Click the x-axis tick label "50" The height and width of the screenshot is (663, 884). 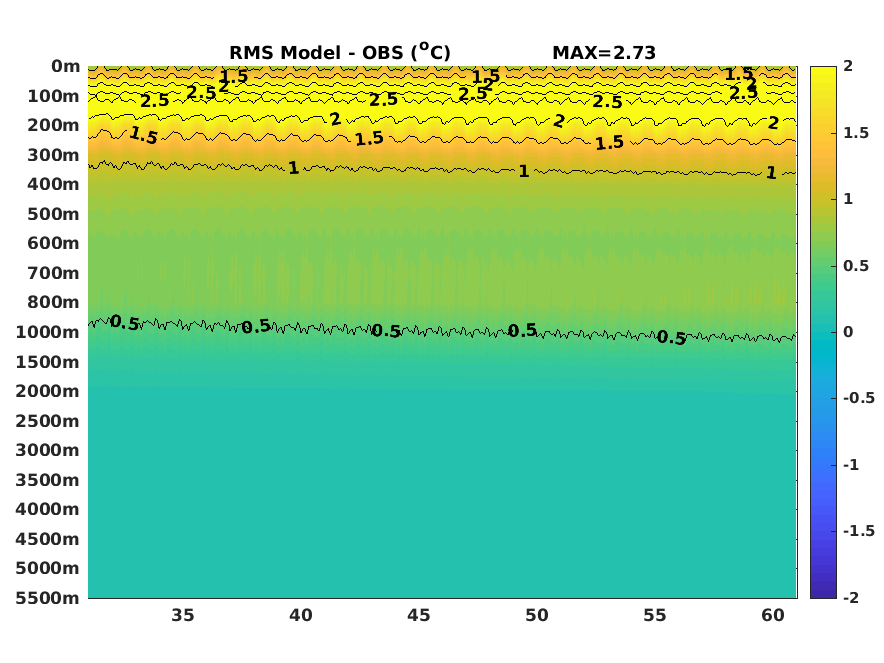[537, 615]
